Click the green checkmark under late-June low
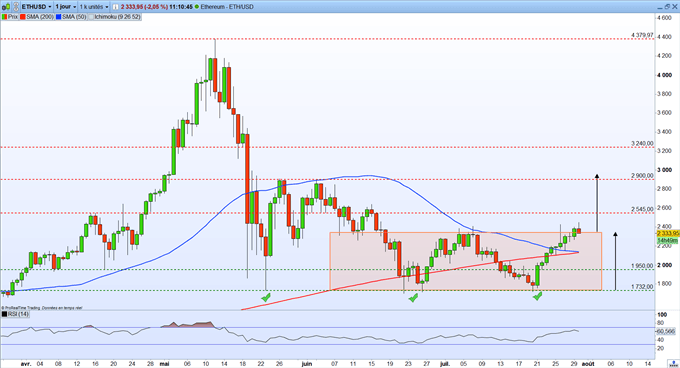This screenshot has width=680, height=368. pos(413,297)
